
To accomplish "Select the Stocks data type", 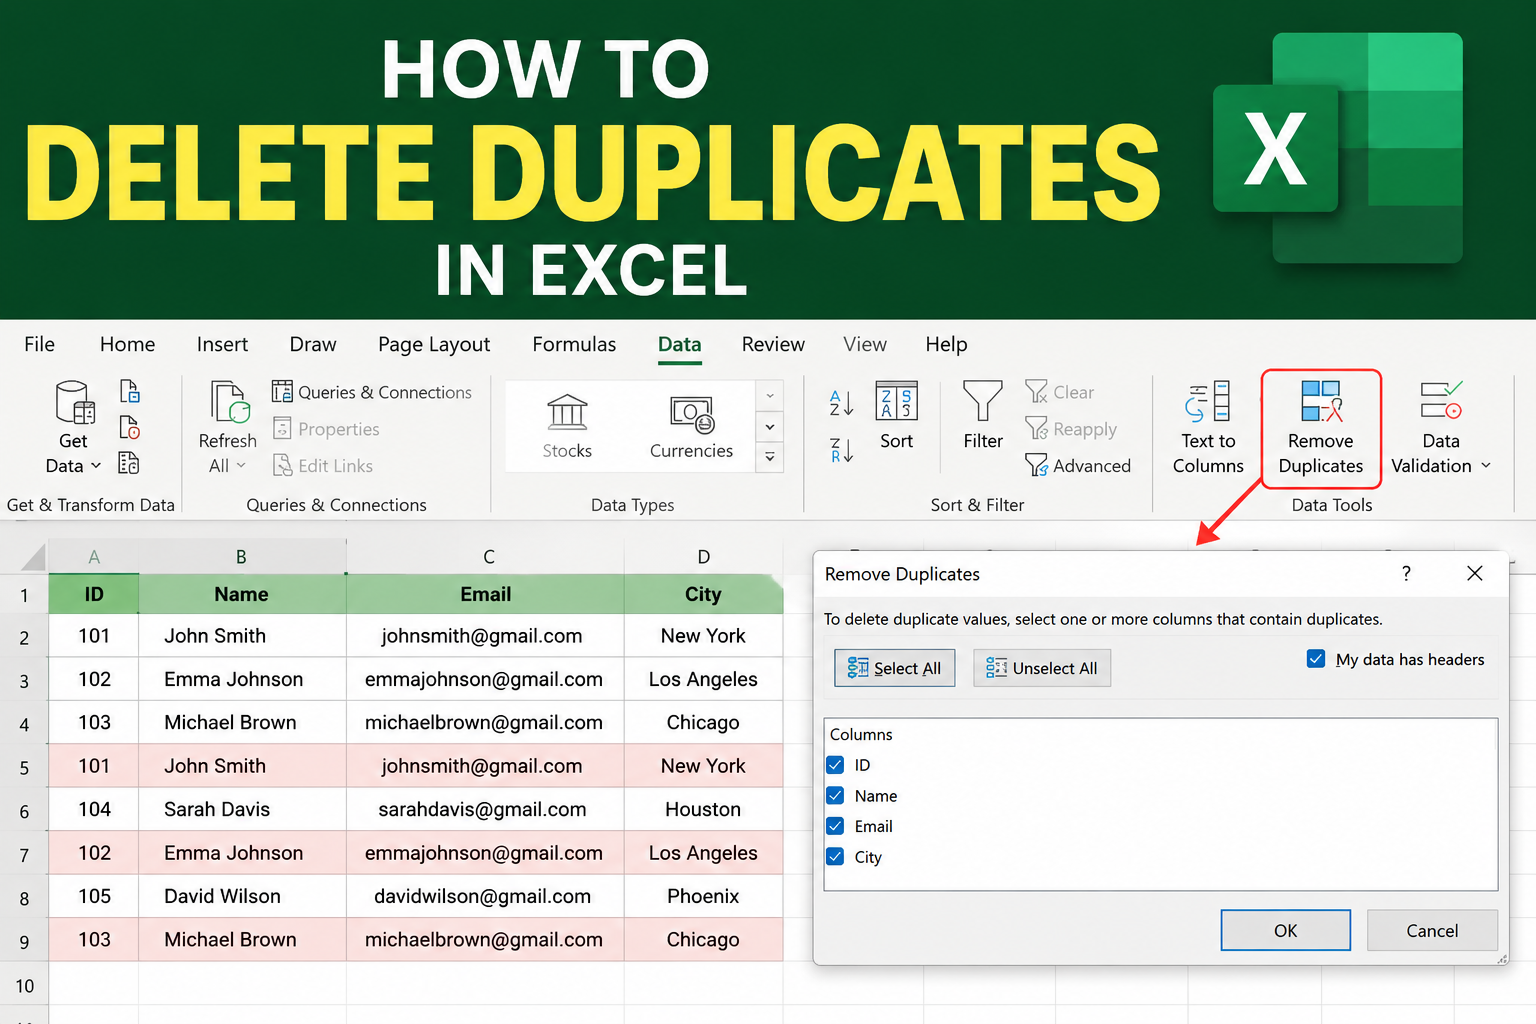I will point(567,427).
